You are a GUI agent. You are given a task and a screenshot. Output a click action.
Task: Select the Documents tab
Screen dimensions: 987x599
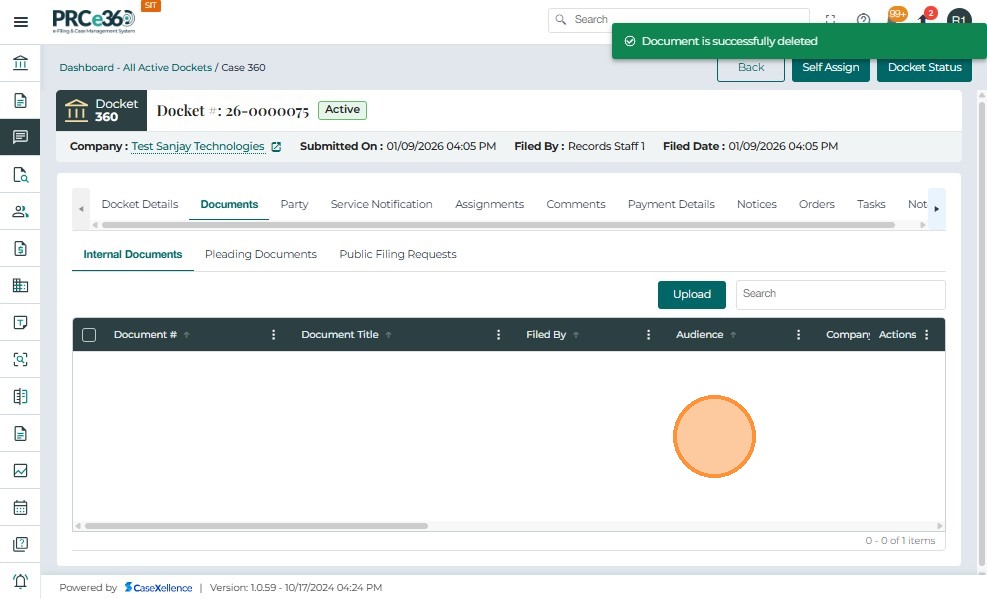coord(229,204)
